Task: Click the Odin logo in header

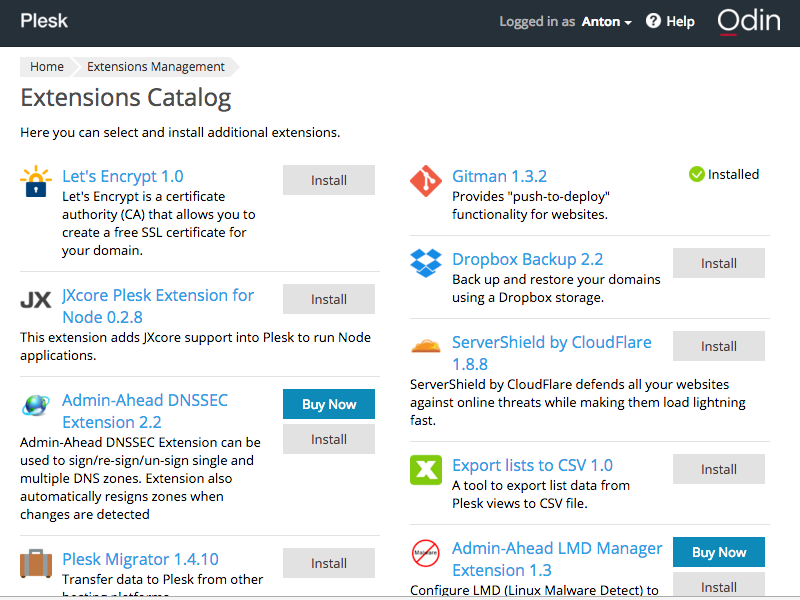Action: click(748, 21)
